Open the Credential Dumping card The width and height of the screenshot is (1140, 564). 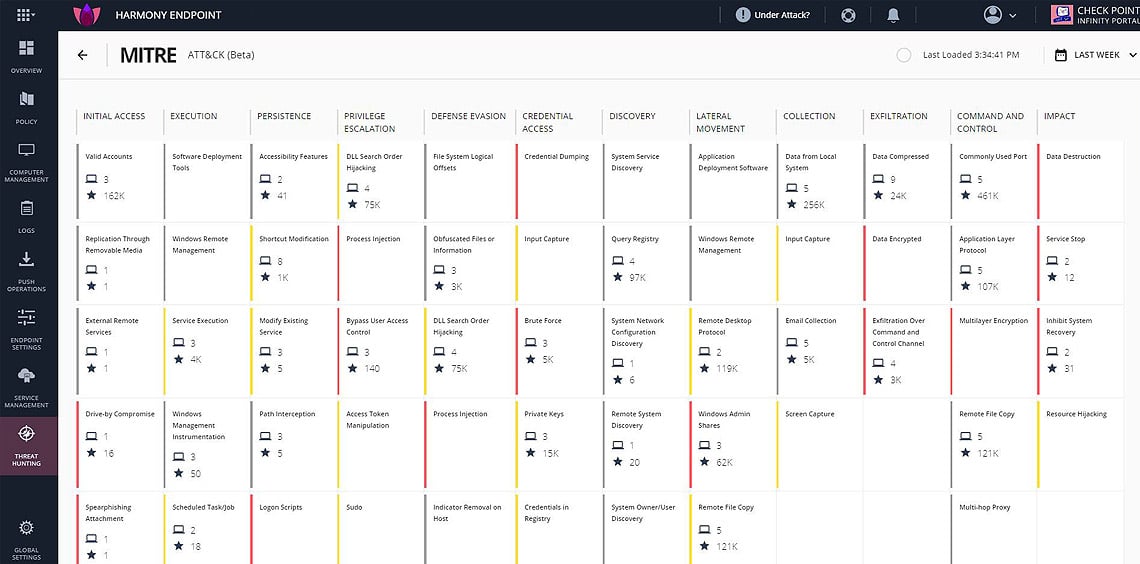[558, 181]
